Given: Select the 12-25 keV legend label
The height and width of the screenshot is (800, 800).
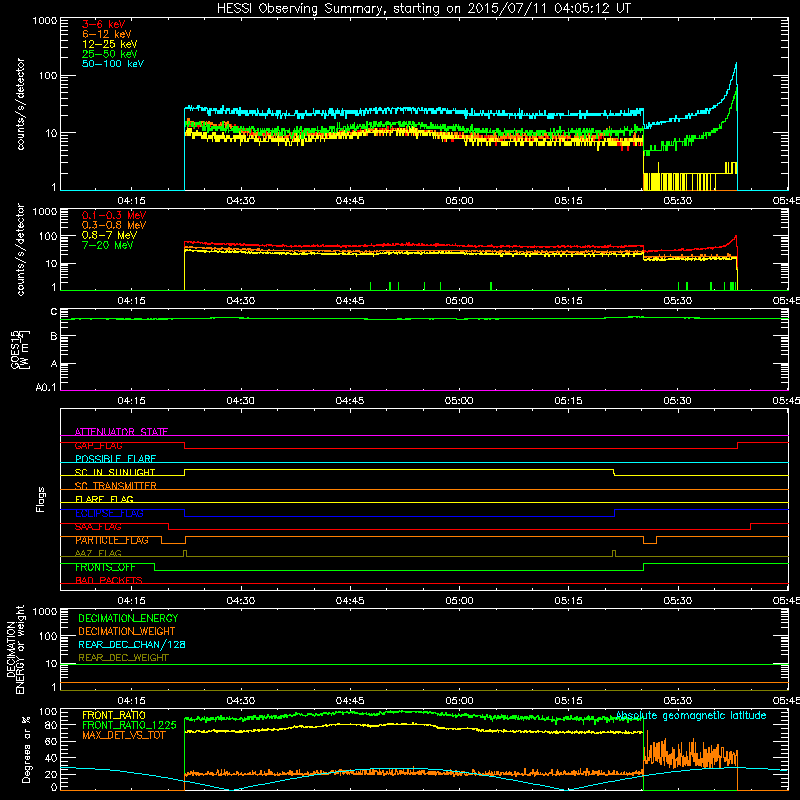Looking at the screenshot, I should pyautogui.click(x=110, y=44).
